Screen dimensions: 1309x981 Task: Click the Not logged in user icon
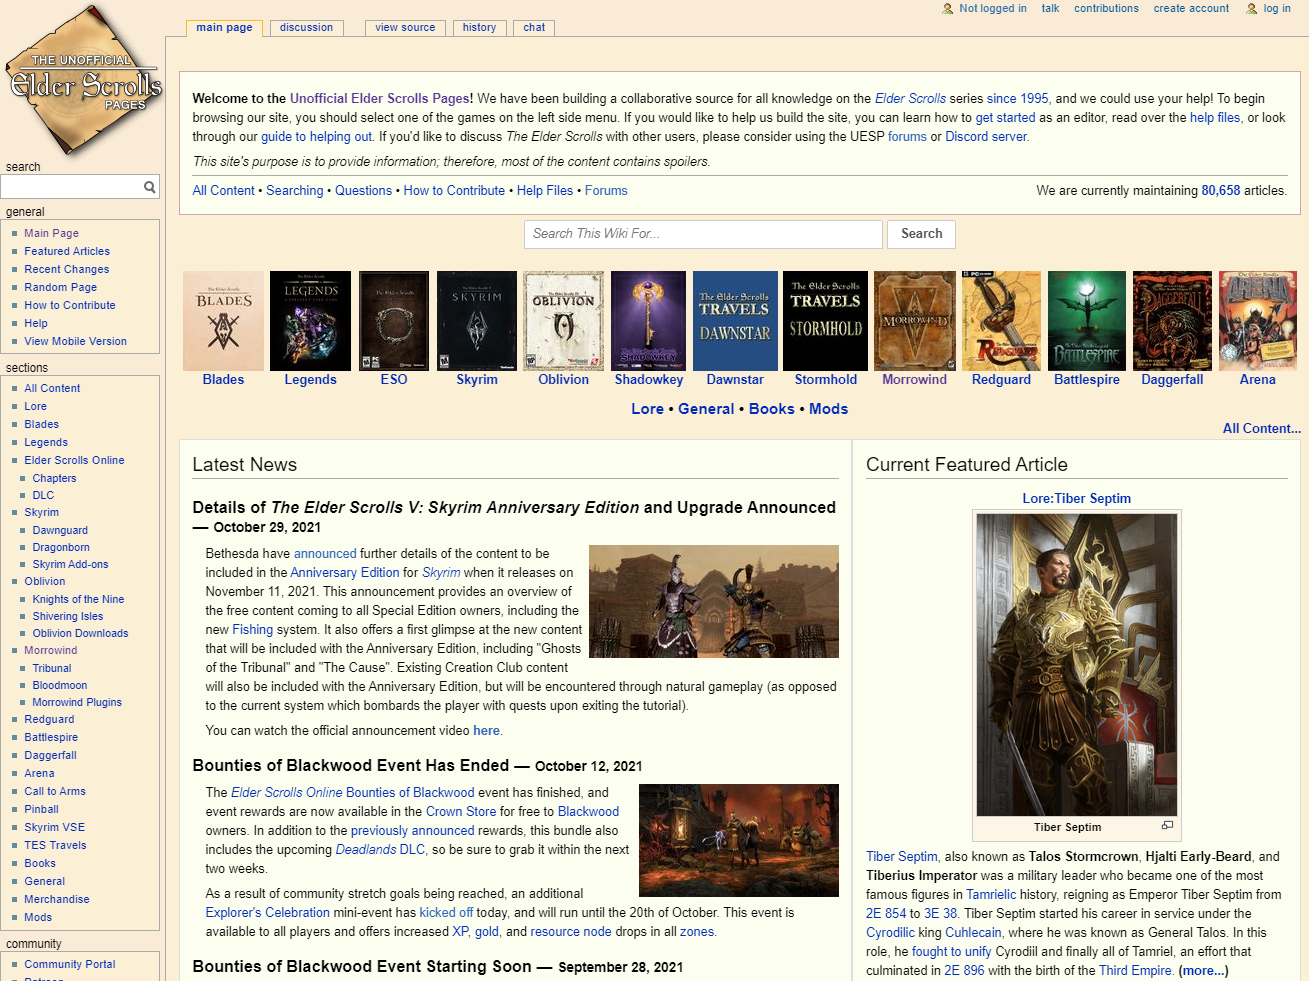point(948,9)
